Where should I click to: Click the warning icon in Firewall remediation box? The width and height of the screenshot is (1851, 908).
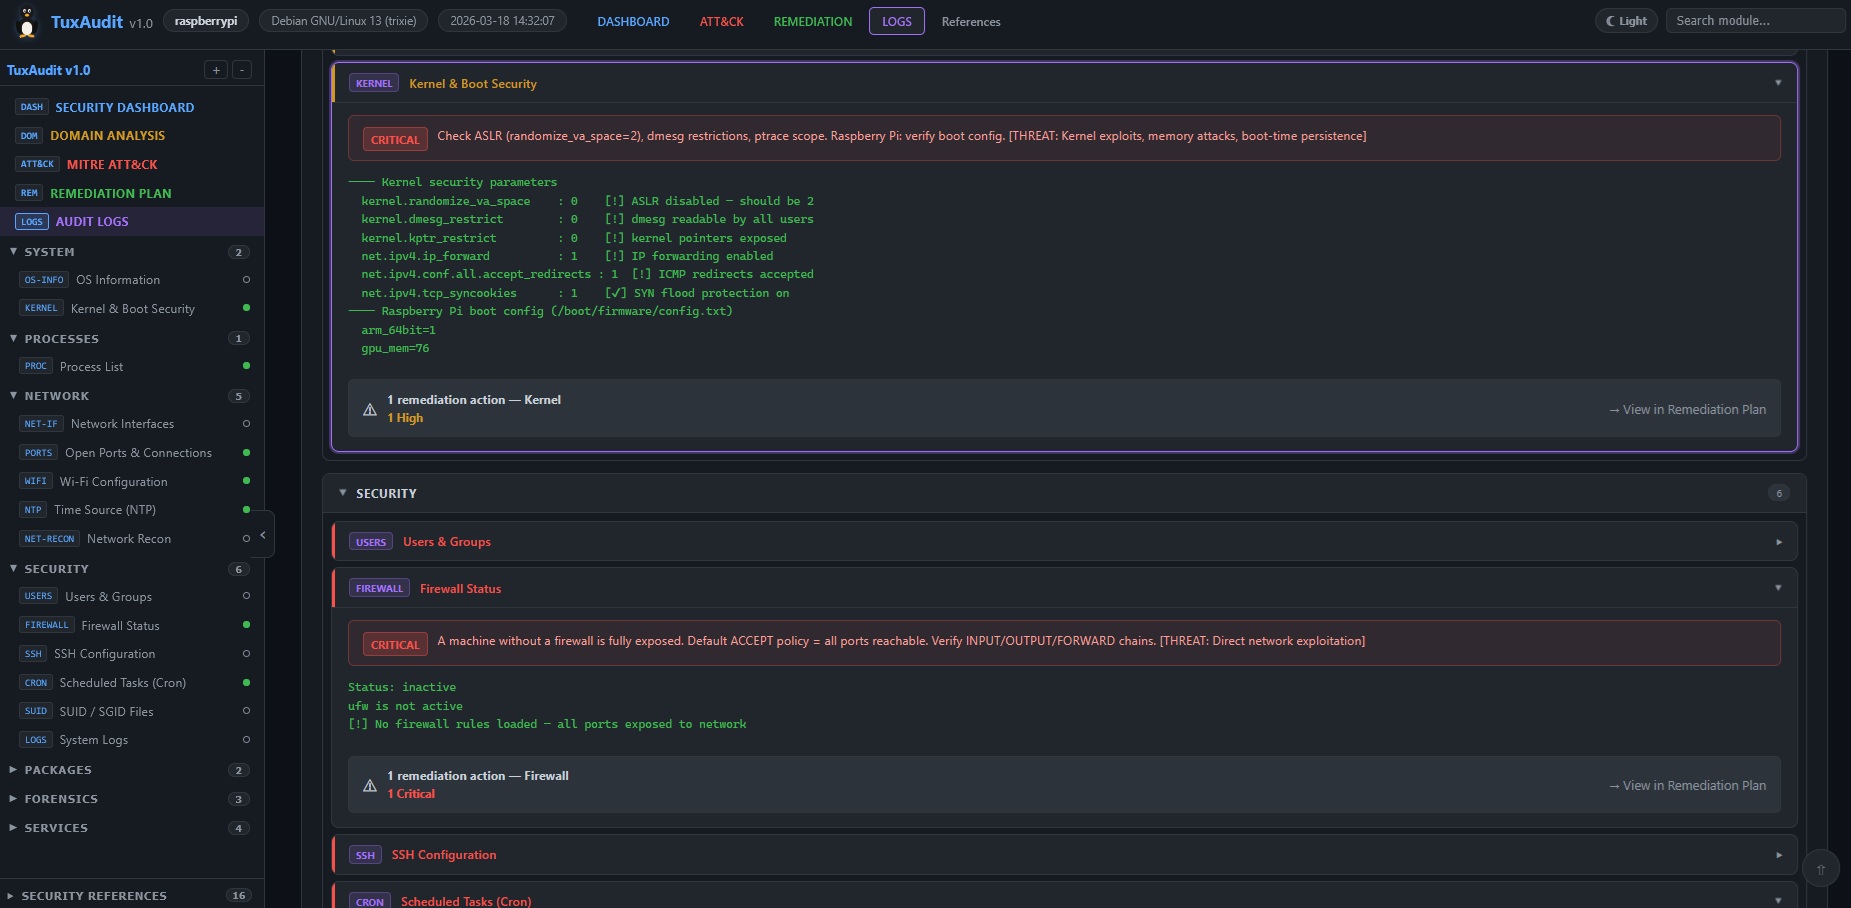370,785
